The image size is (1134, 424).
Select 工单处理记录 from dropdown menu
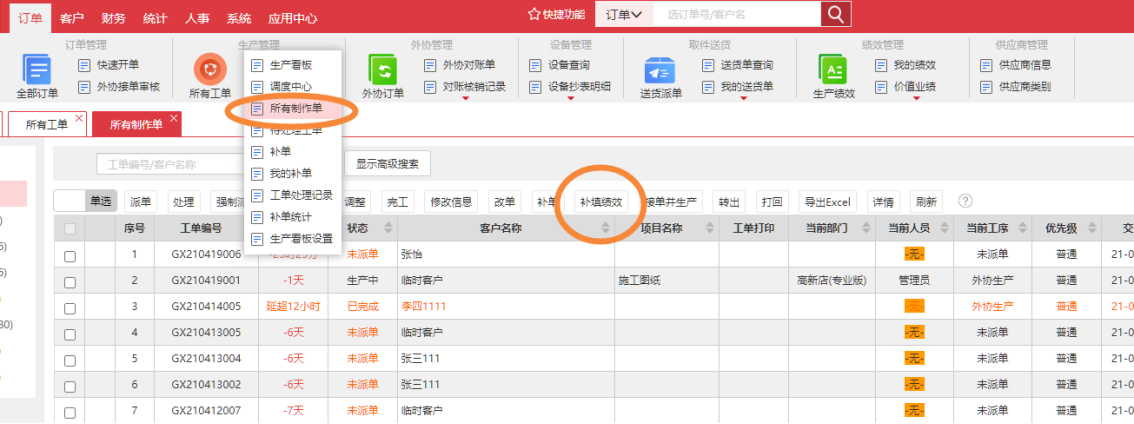(x=292, y=195)
